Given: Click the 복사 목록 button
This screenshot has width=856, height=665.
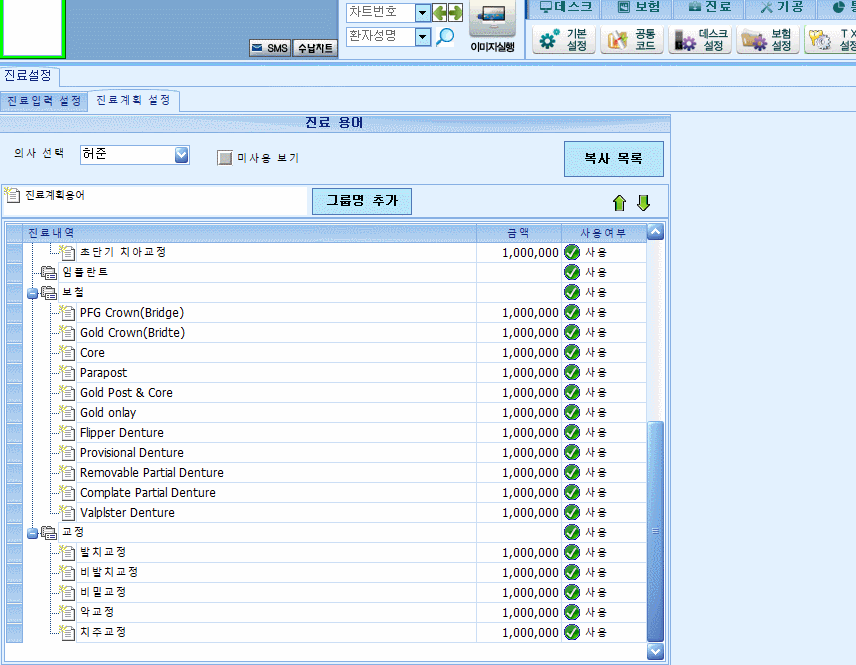Looking at the screenshot, I should coord(614,159).
